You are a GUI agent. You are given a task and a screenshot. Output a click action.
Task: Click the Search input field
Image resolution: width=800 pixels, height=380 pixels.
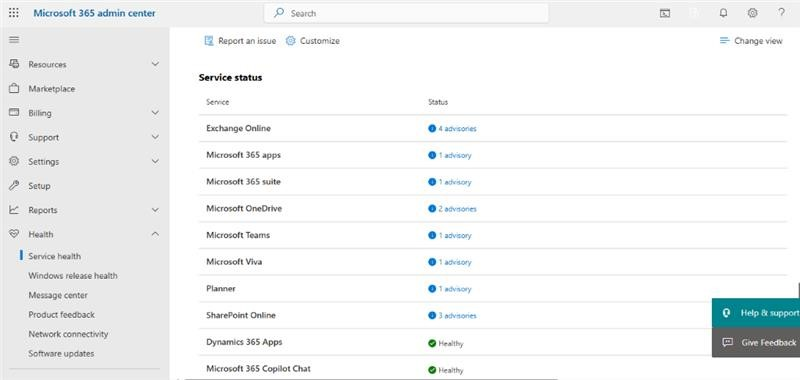coord(406,13)
